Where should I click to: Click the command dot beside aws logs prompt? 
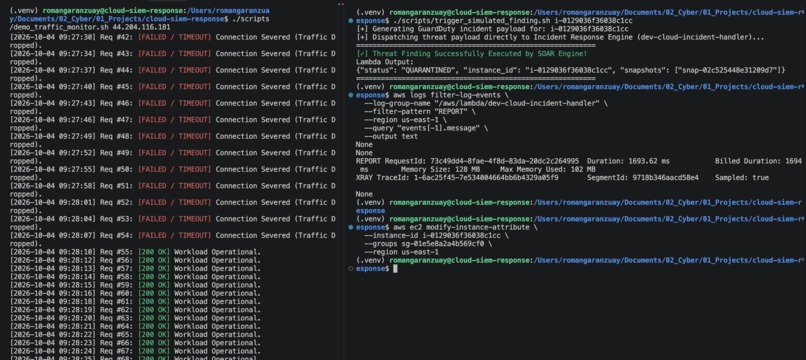click(x=351, y=95)
